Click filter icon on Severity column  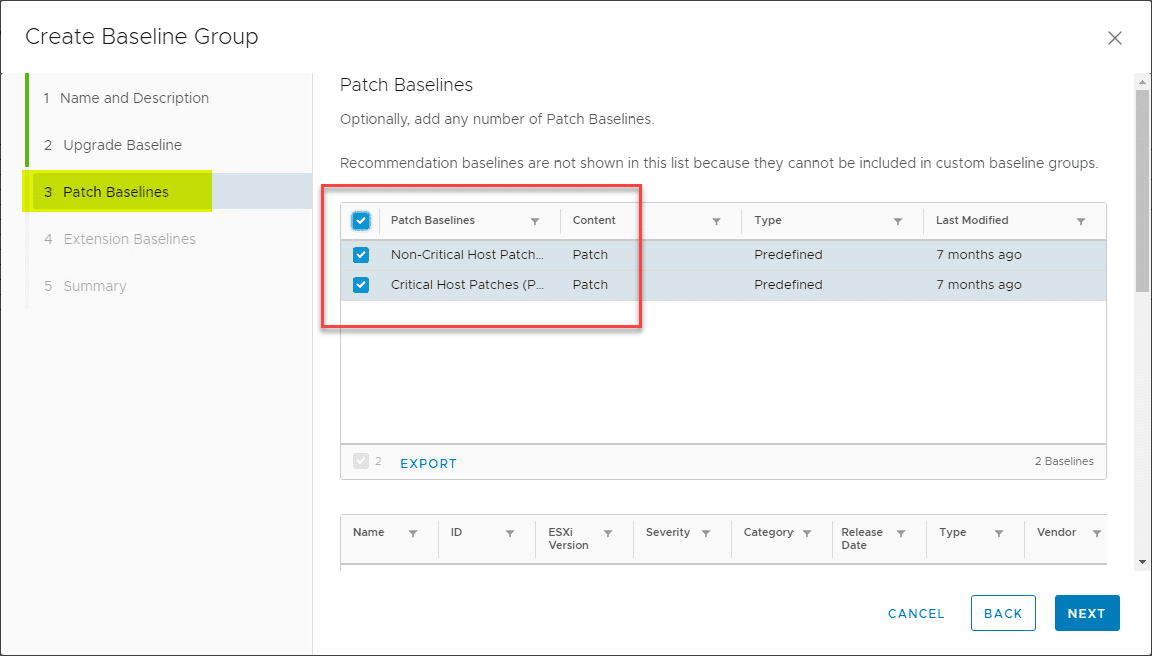coord(706,534)
